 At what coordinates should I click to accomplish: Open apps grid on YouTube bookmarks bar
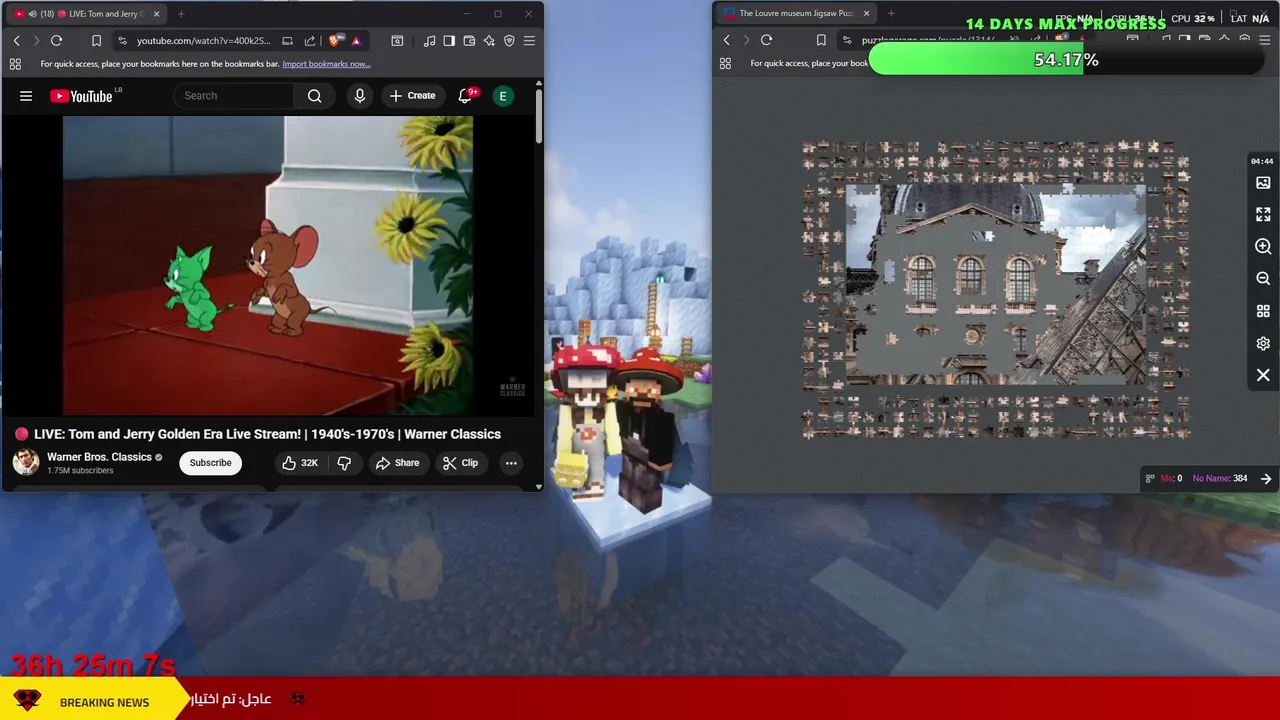coord(15,64)
